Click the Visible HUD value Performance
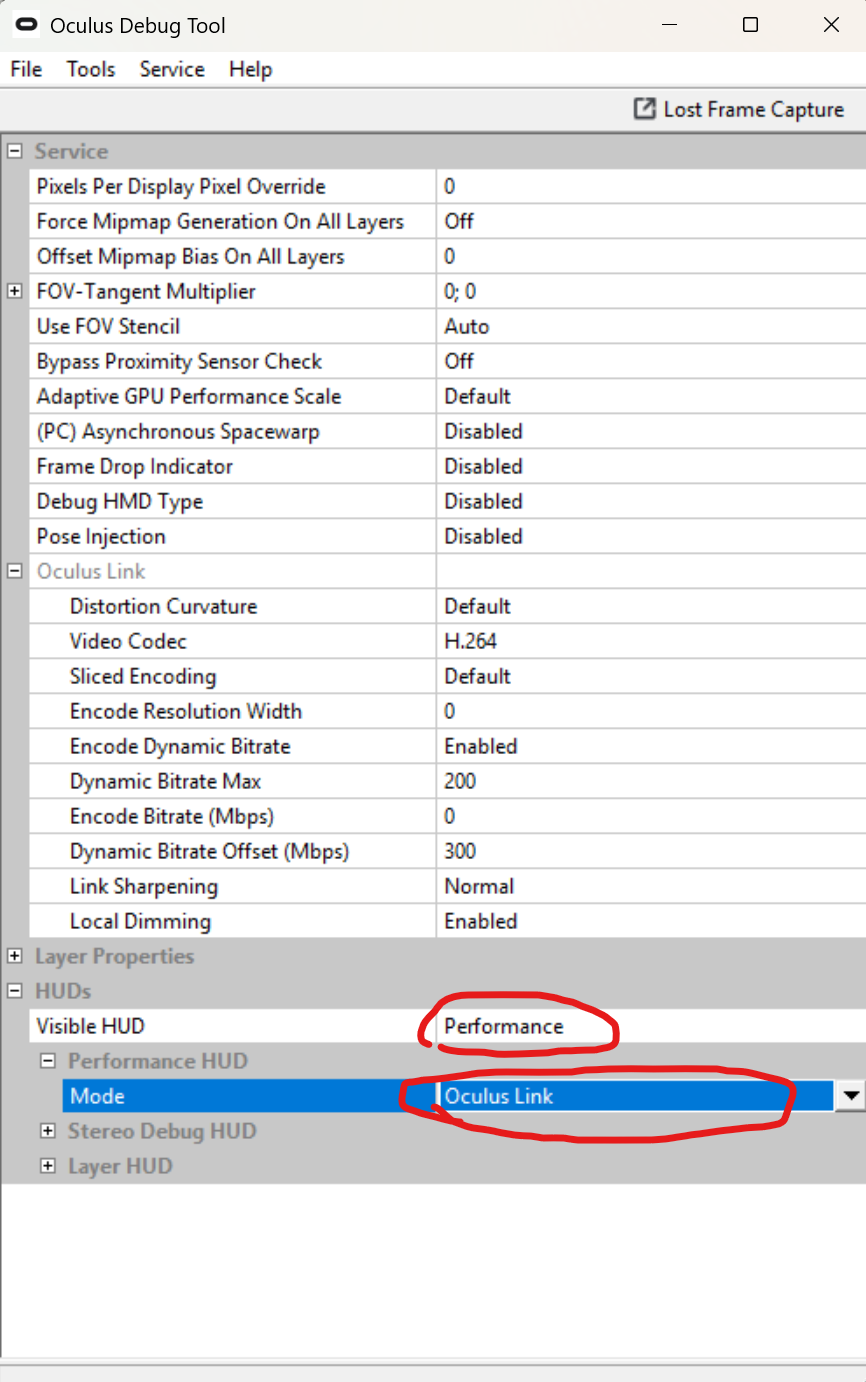Viewport: 866px width, 1382px height. click(x=651, y=1026)
